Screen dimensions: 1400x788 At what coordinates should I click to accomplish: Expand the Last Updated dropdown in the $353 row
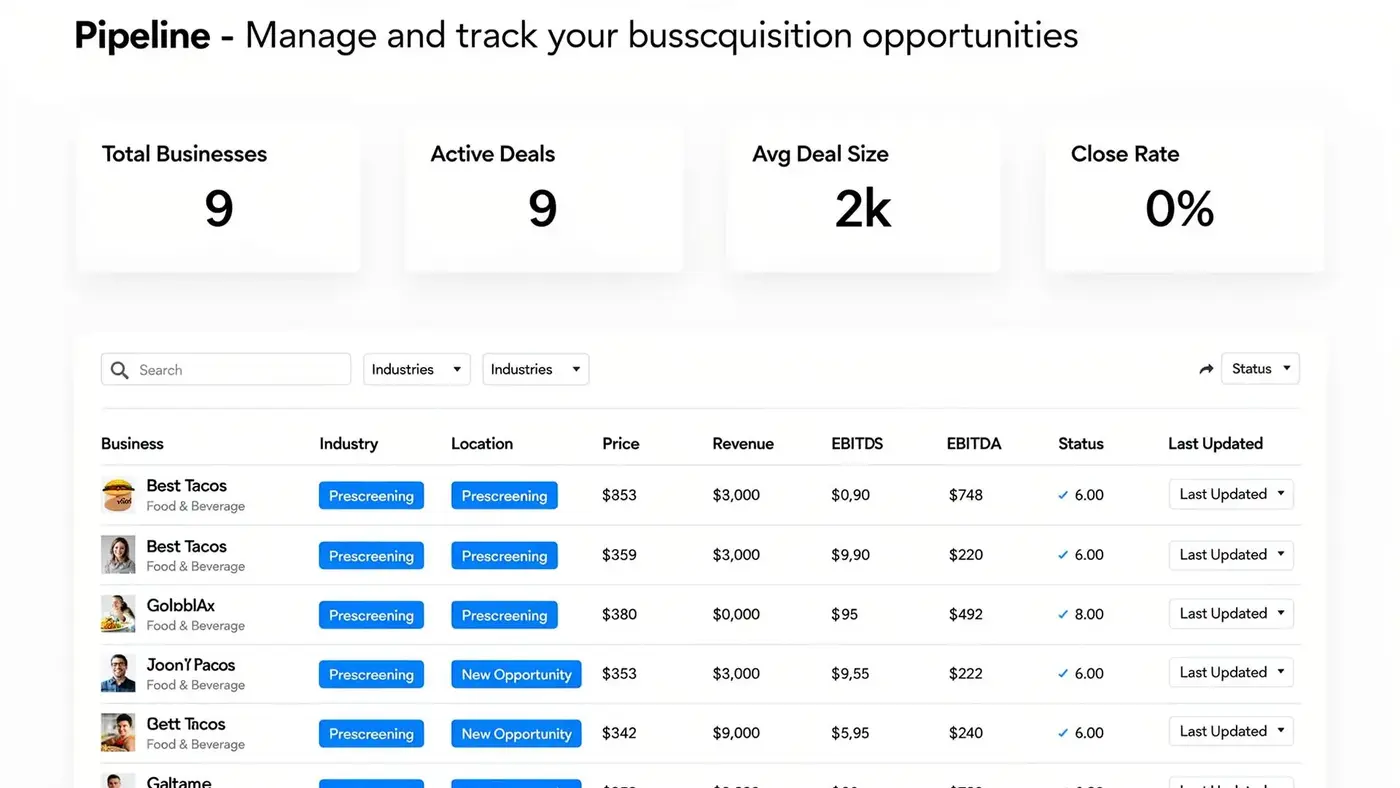[x=1231, y=672]
